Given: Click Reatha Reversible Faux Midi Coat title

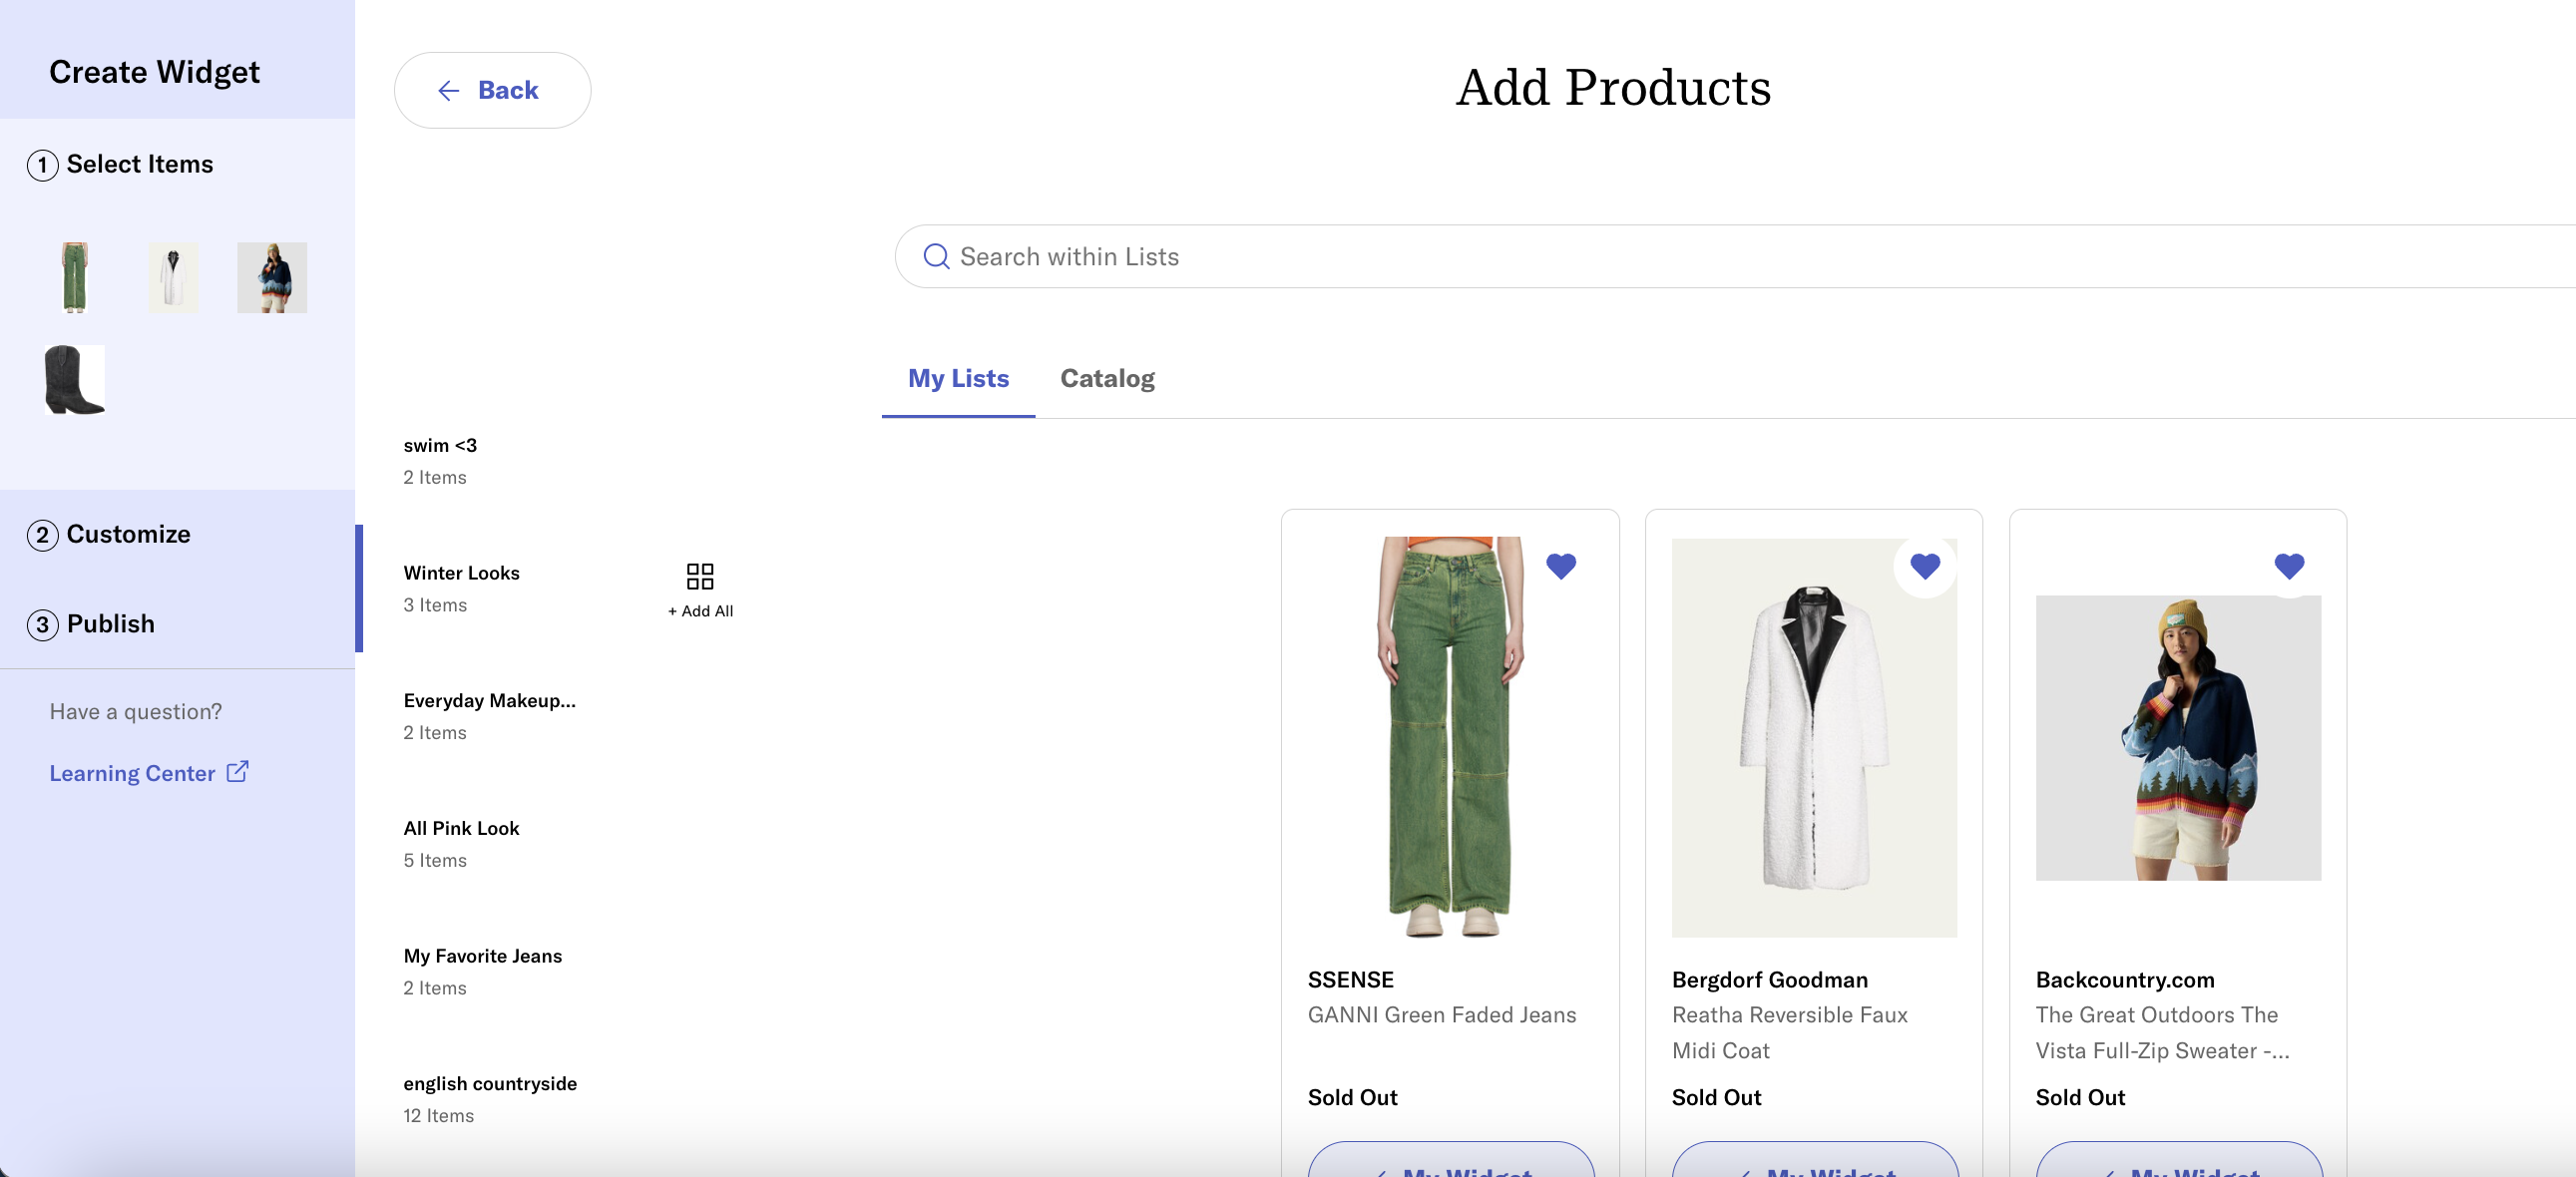Looking at the screenshot, I should [1790, 1033].
